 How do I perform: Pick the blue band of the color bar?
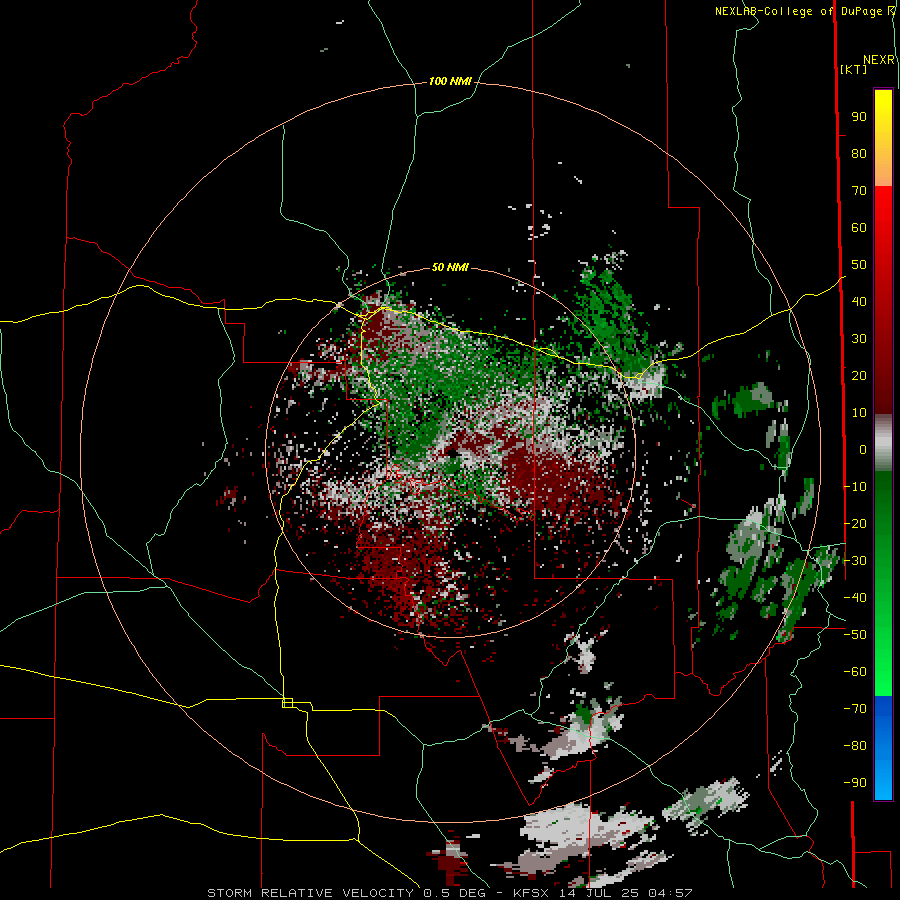(x=883, y=748)
